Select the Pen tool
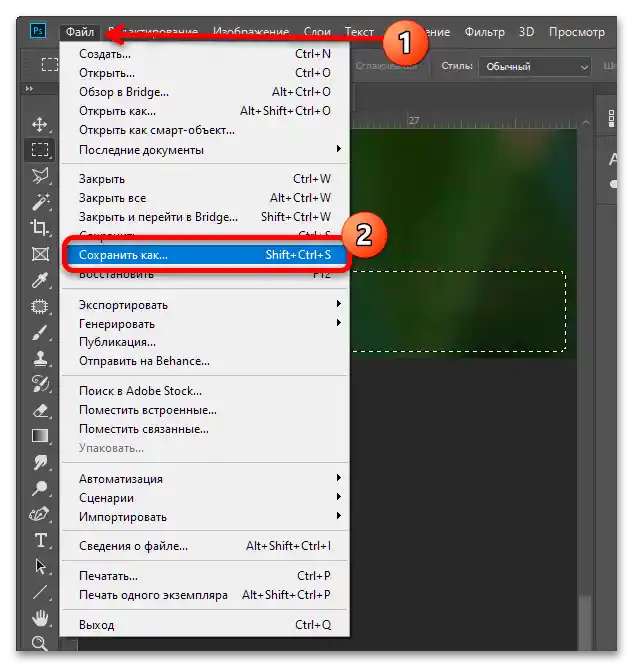This screenshot has width=633, height=667. 40,514
